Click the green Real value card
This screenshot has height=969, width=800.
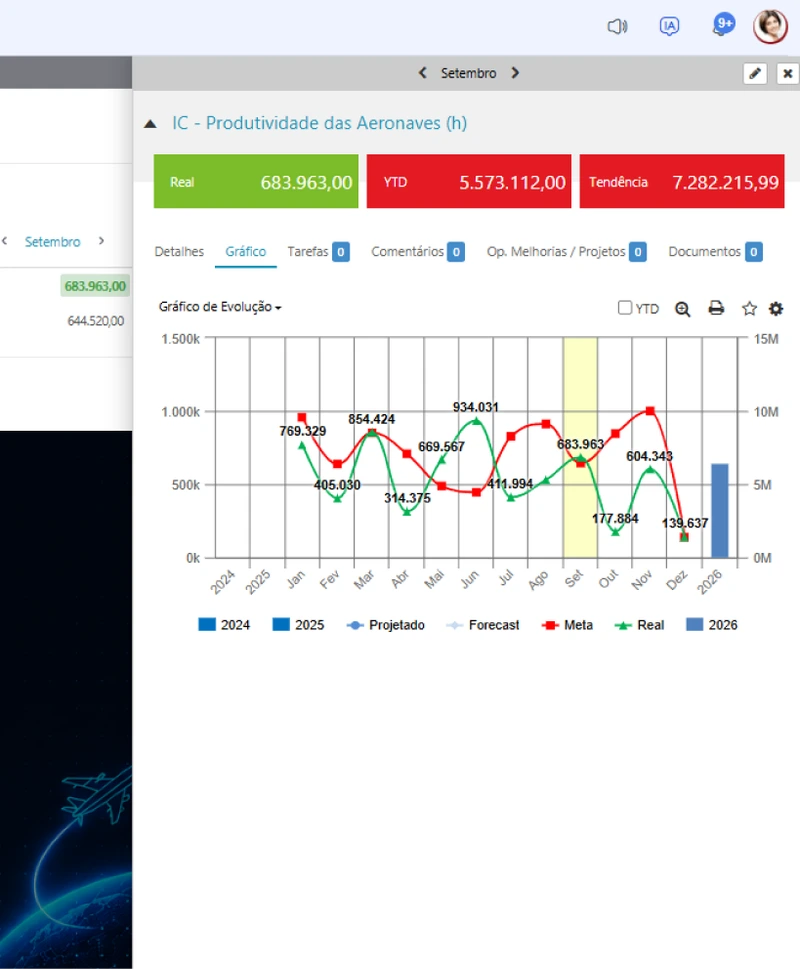256,182
